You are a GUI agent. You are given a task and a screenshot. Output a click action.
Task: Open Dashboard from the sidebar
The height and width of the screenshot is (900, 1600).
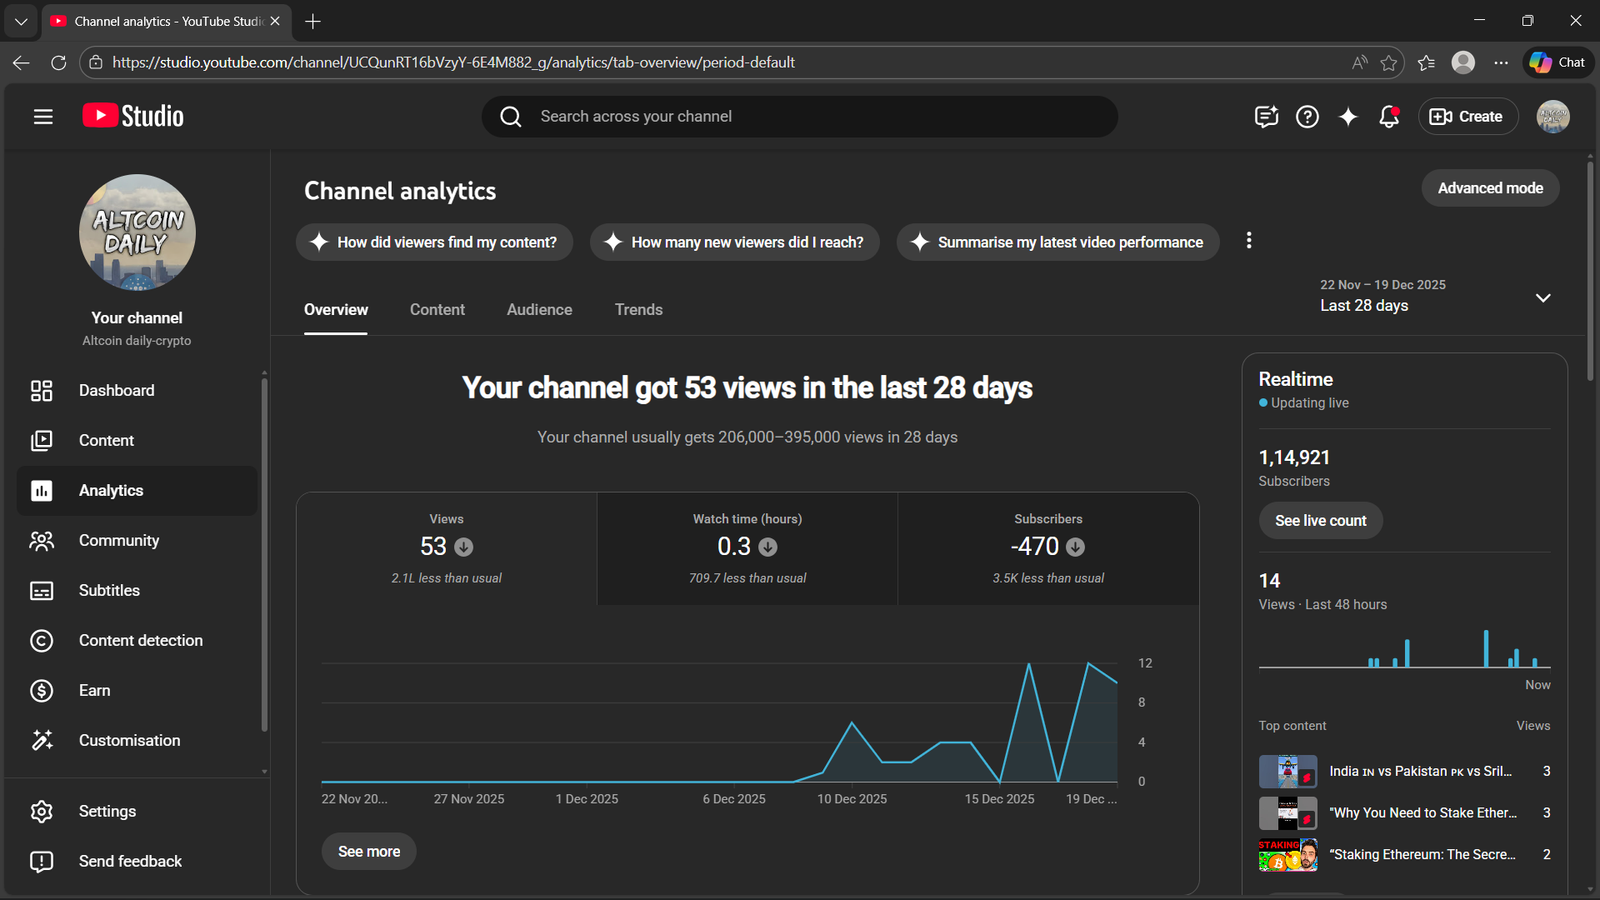(116, 391)
